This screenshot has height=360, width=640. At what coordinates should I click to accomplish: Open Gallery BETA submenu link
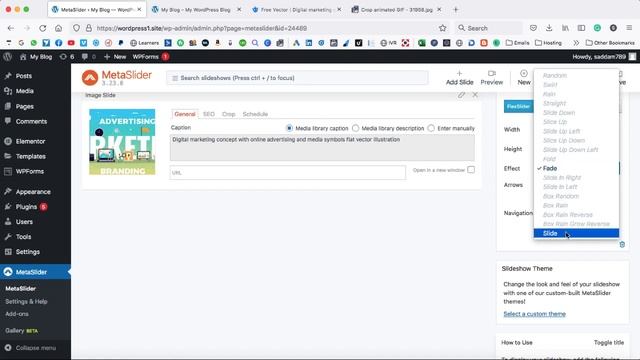tap(21, 331)
